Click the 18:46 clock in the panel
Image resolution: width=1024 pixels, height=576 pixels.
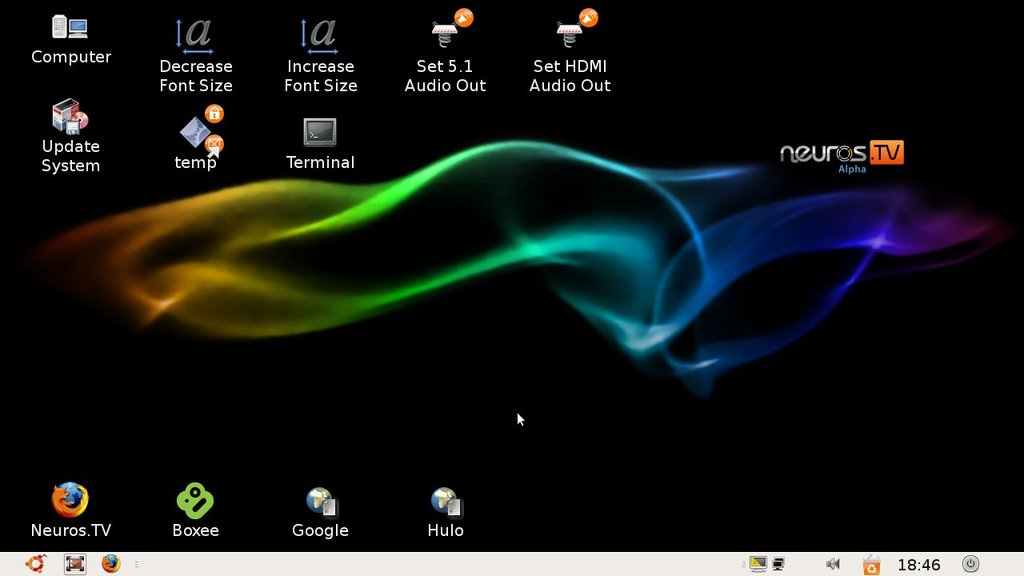918,565
